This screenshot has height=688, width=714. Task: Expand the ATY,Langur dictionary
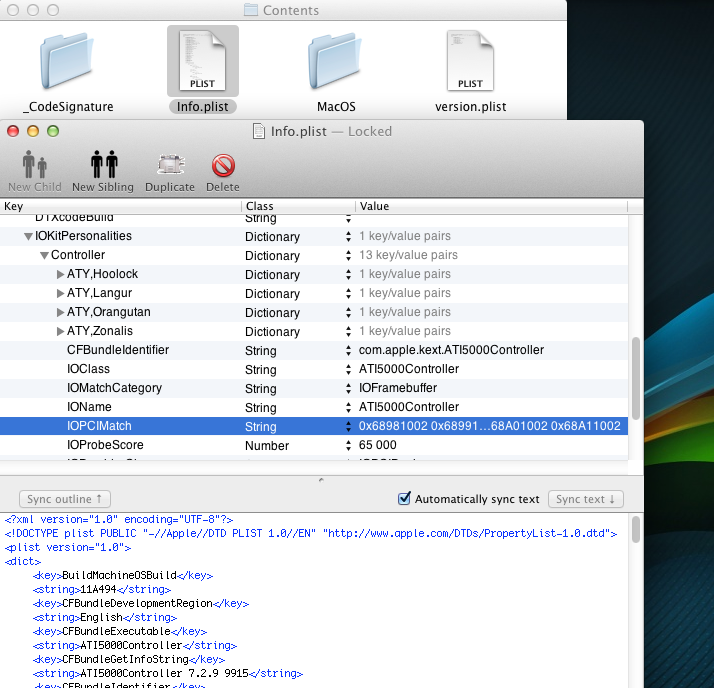(x=60, y=293)
